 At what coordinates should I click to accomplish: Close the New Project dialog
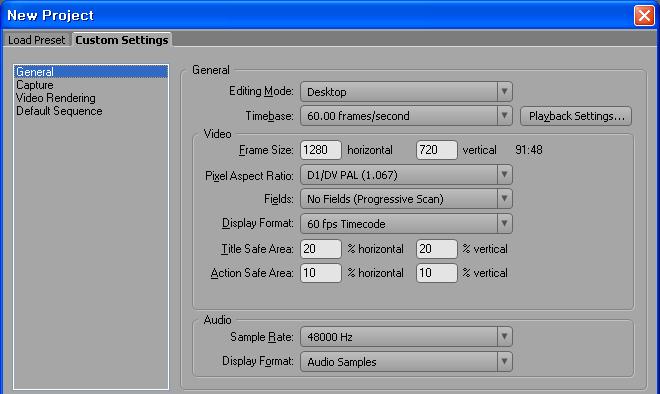coord(644,16)
